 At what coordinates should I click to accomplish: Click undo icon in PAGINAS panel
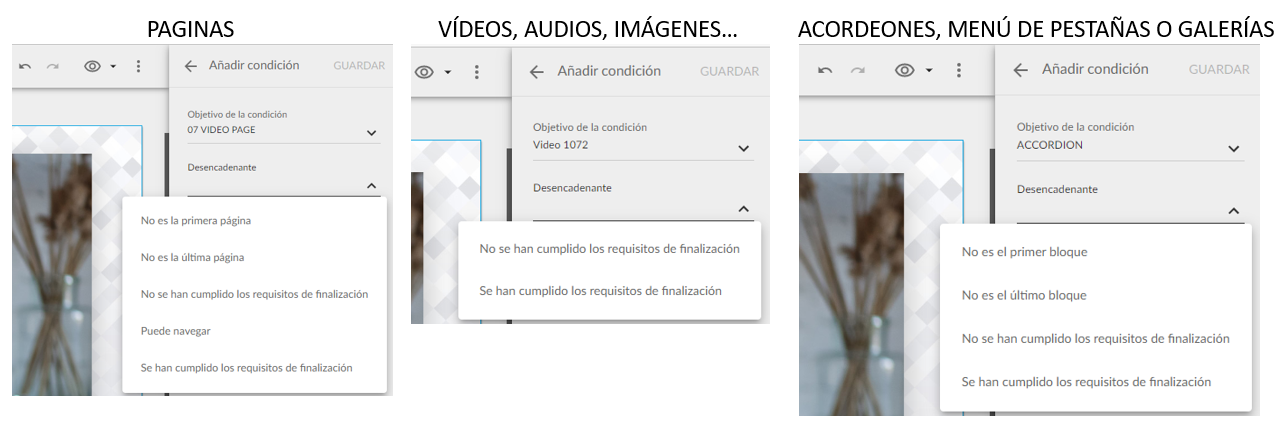(x=25, y=67)
